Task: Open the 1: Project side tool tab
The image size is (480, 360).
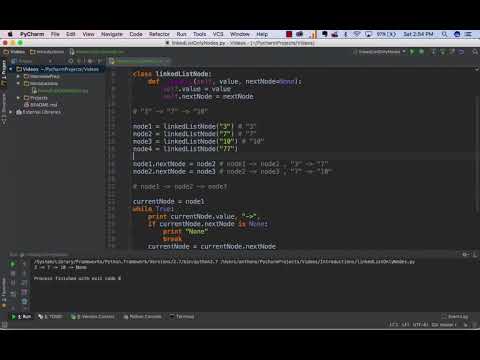Action: (4, 74)
